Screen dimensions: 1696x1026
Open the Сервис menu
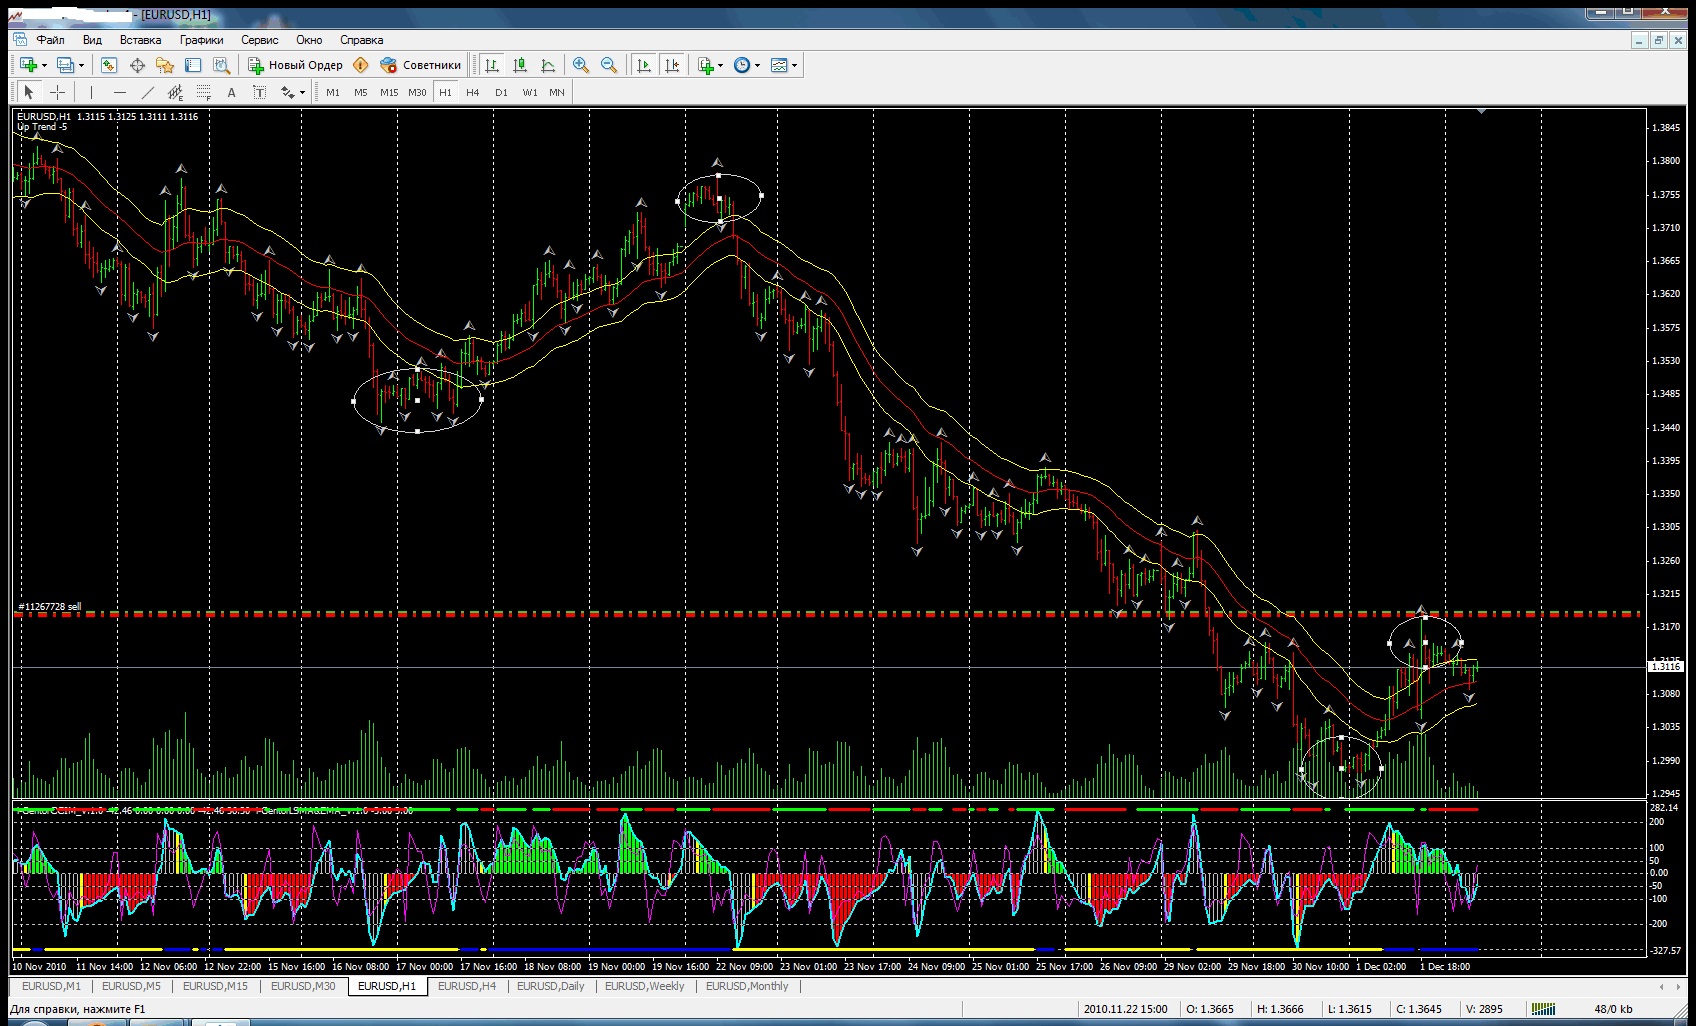click(x=260, y=40)
